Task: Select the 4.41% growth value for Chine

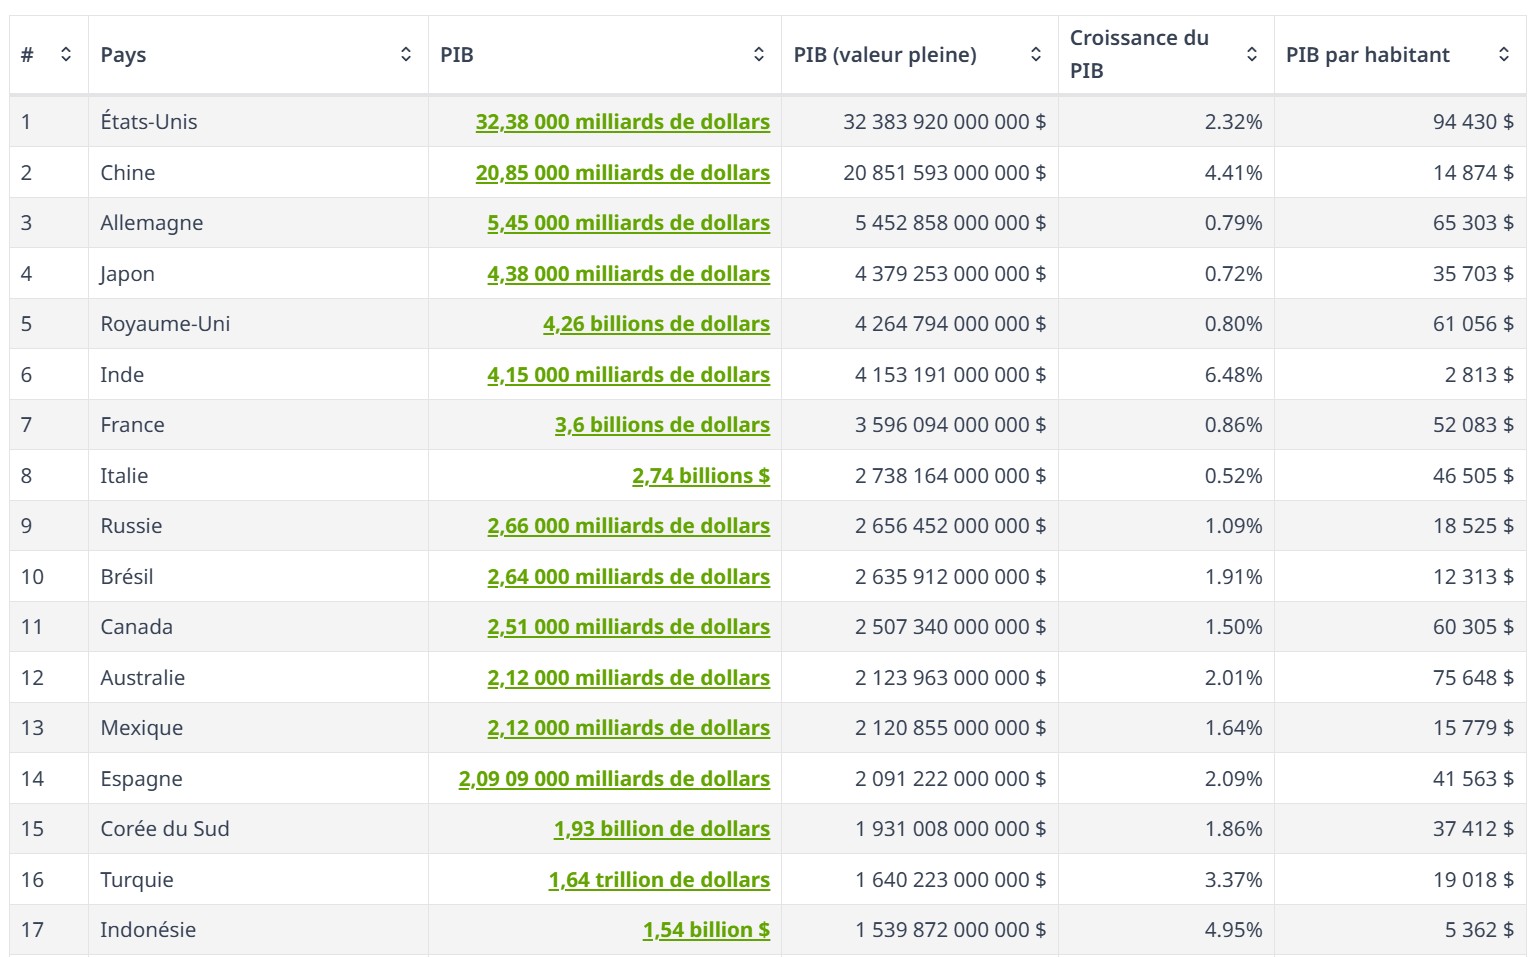Action: coord(1233,173)
